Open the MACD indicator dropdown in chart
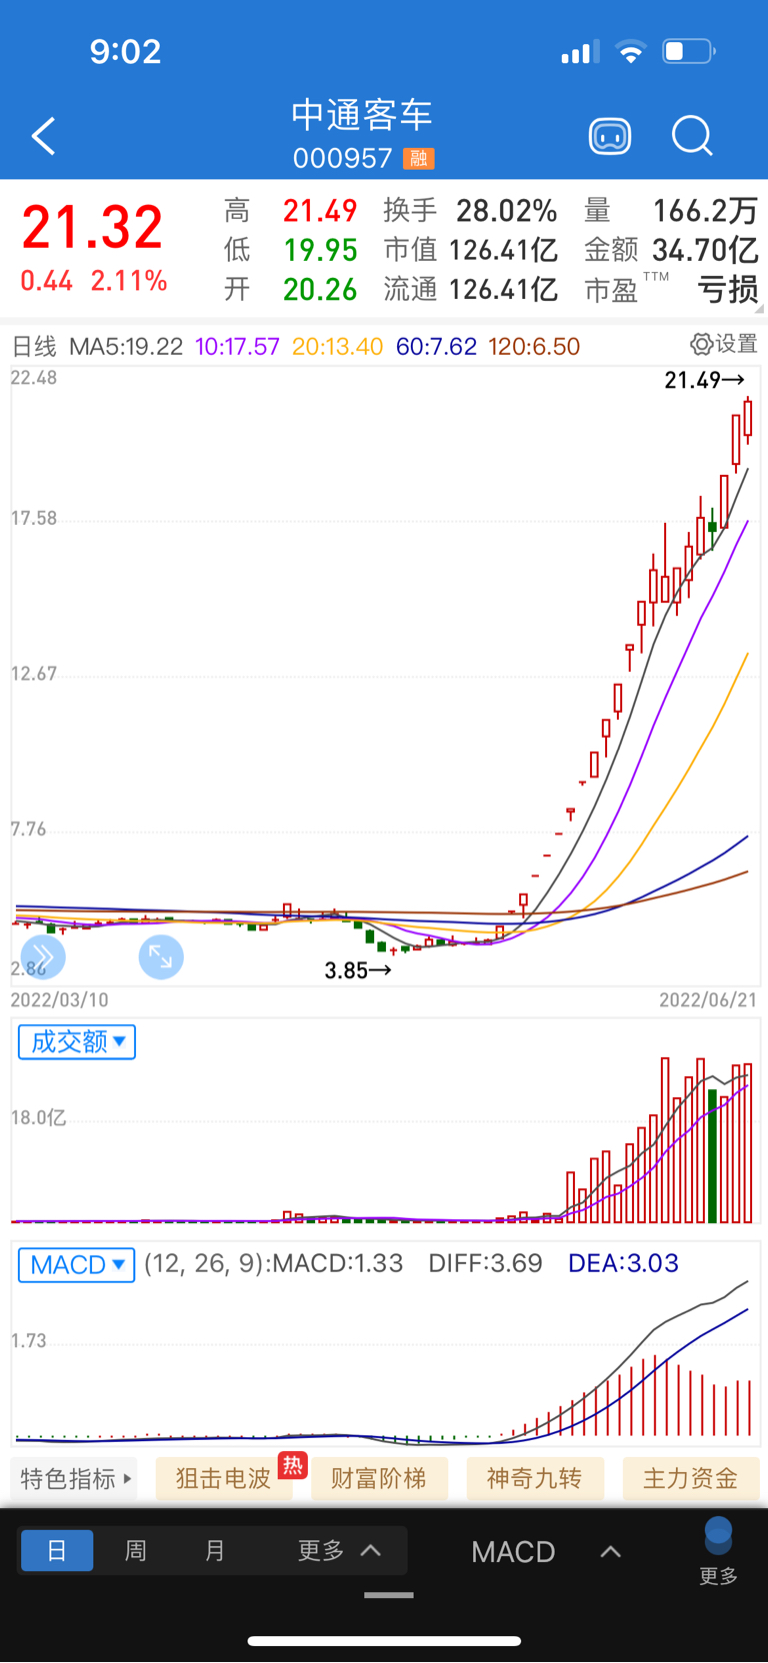The width and height of the screenshot is (768, 1663). point(77,1265)
